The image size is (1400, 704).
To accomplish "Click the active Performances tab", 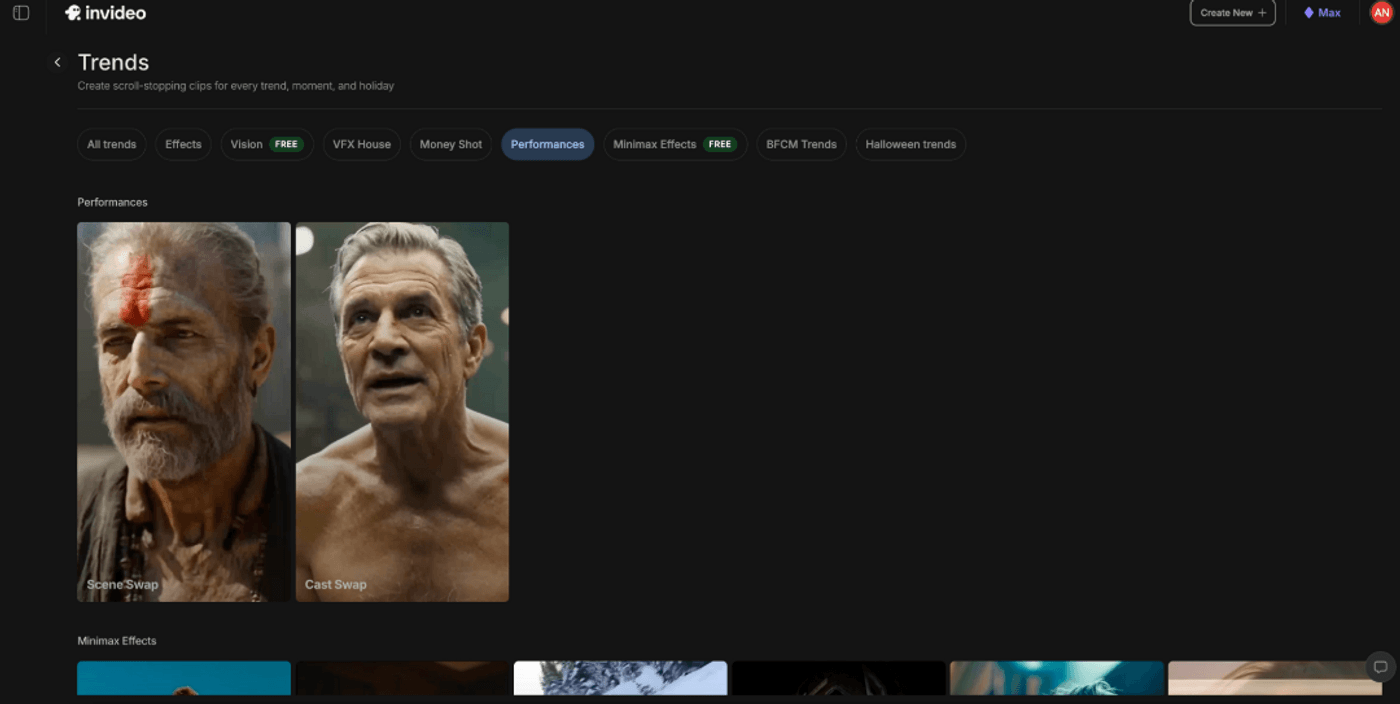I will [x=547, y=144].
